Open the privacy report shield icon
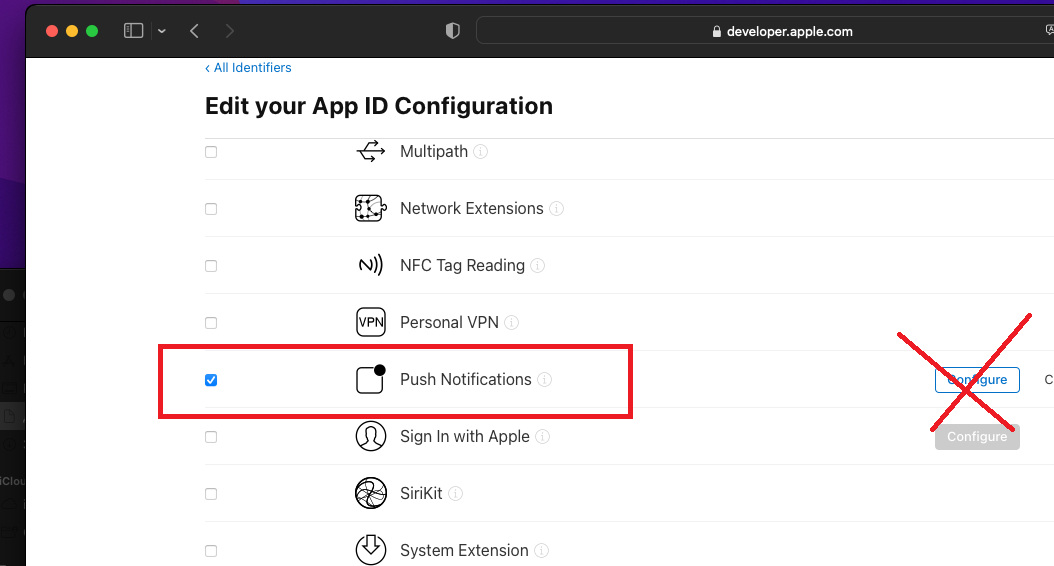 pyautogui.click(x=453, y=30)
